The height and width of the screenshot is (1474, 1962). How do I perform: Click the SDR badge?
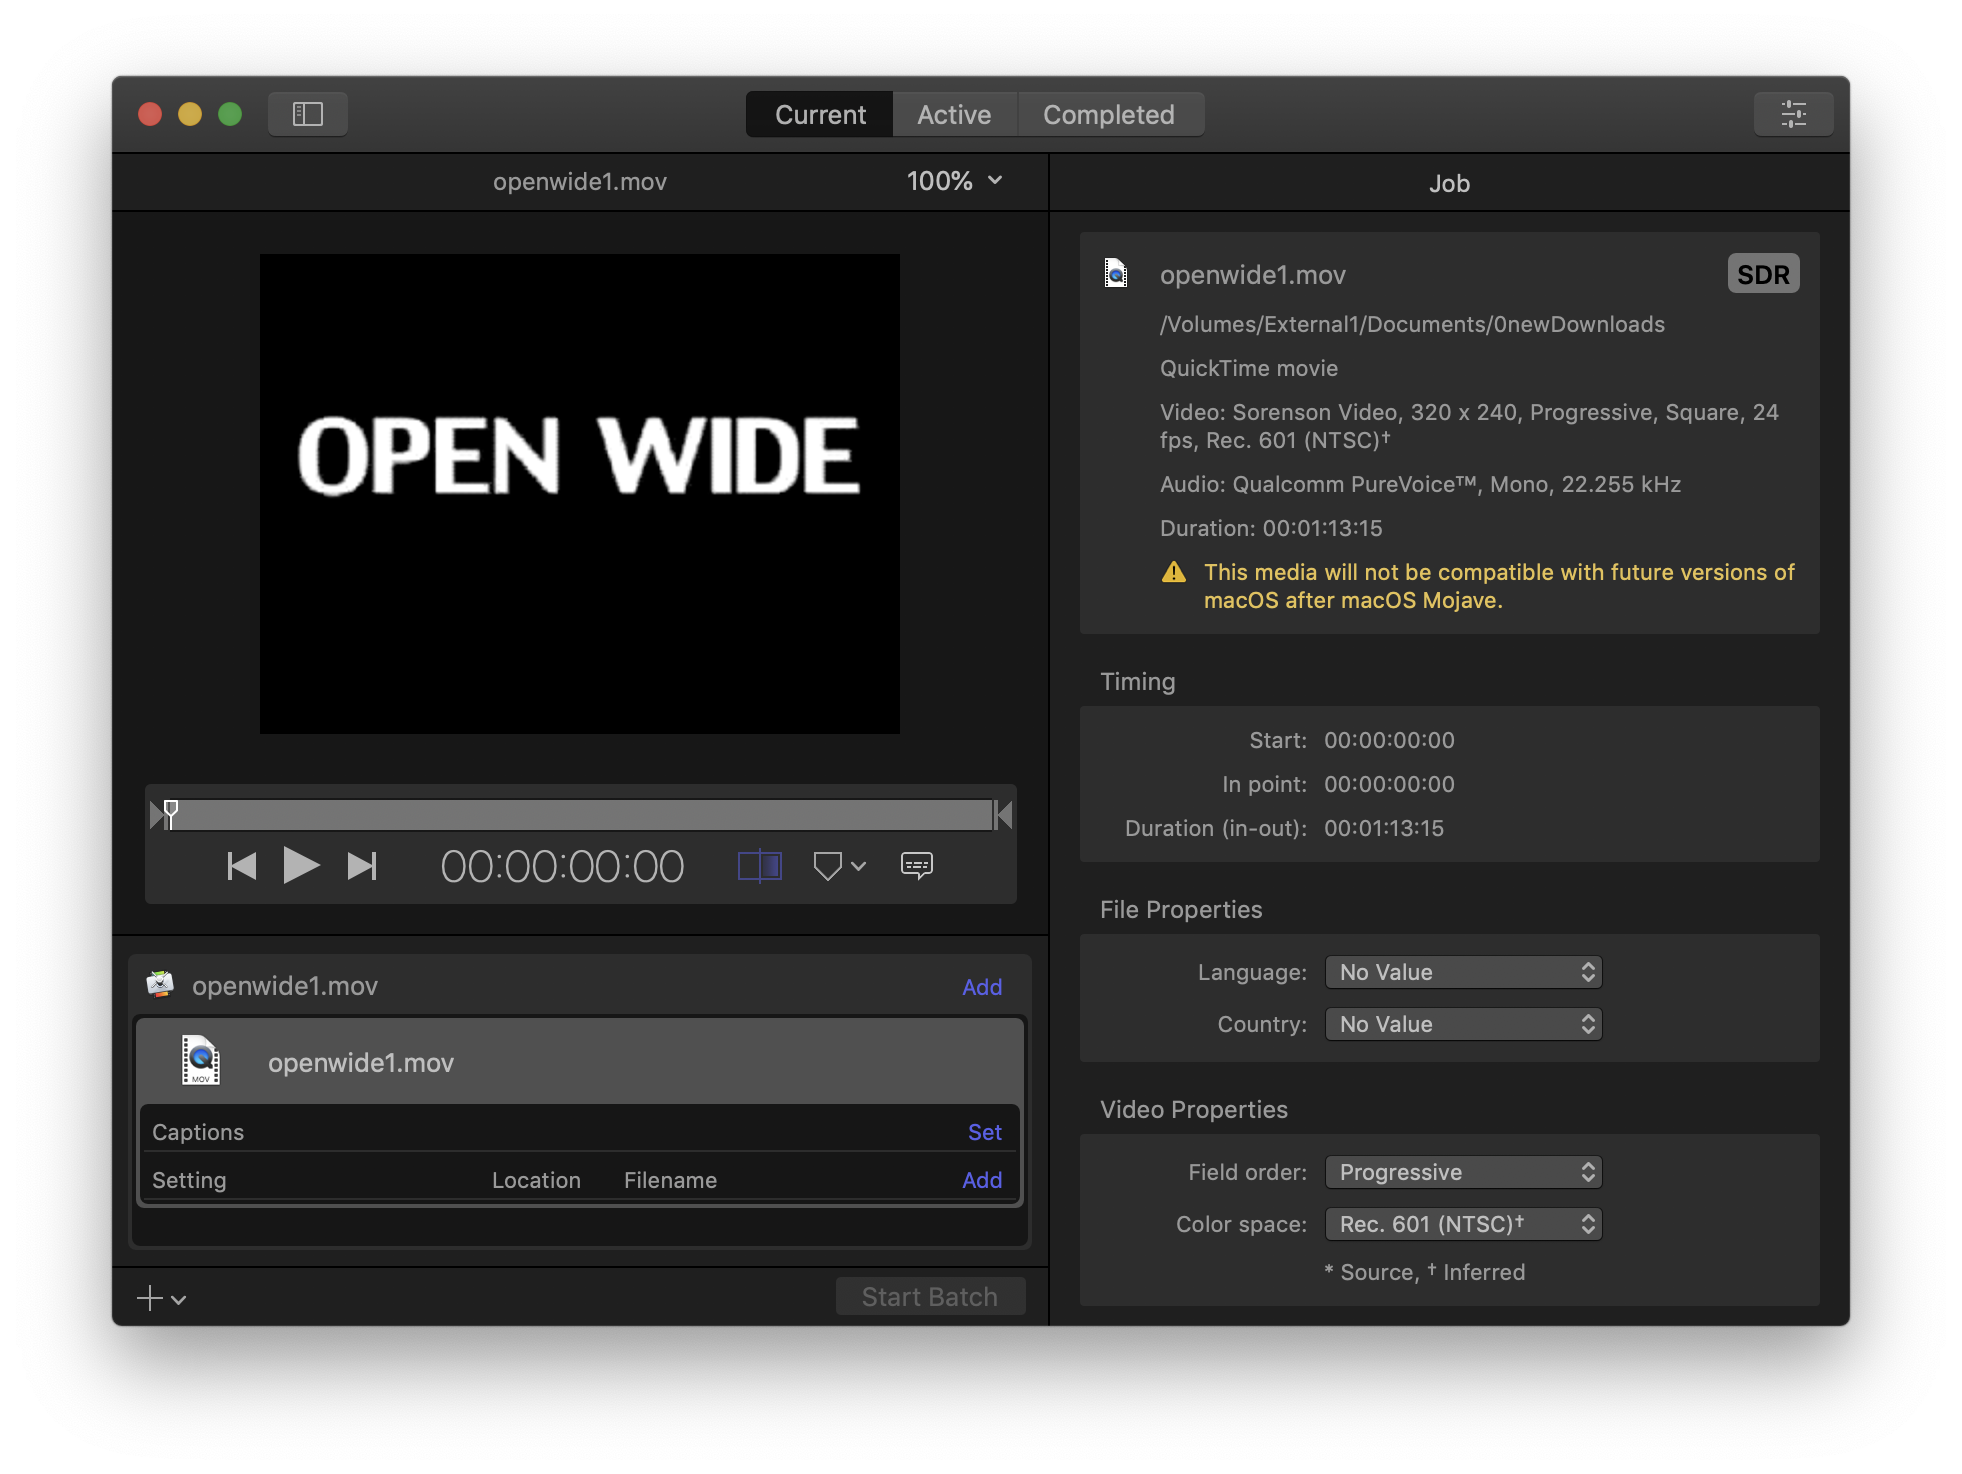pos(1763,274)
